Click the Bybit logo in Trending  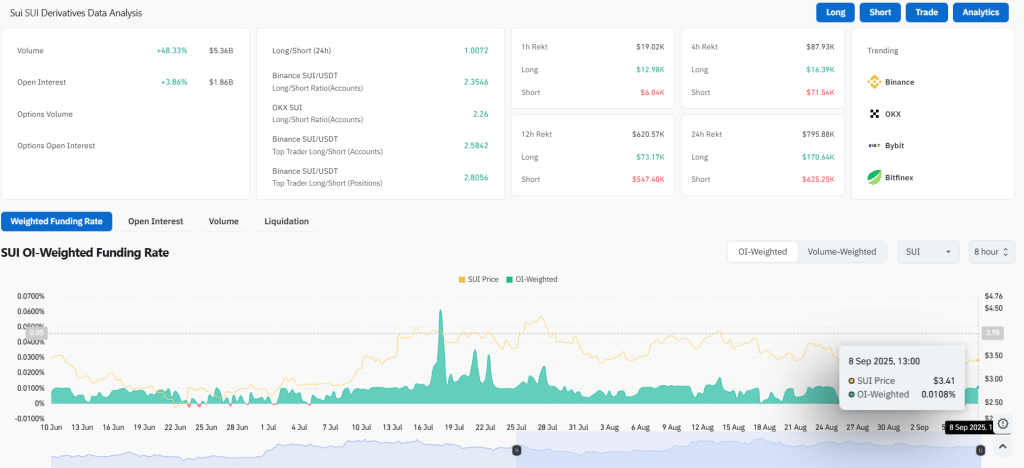point(873,146)
